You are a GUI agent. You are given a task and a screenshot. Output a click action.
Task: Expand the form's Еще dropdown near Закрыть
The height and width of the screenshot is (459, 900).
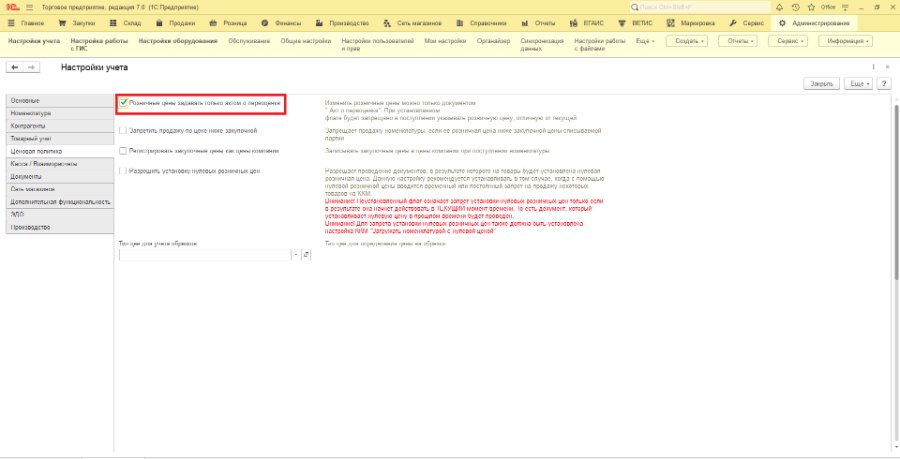point(859,84)
